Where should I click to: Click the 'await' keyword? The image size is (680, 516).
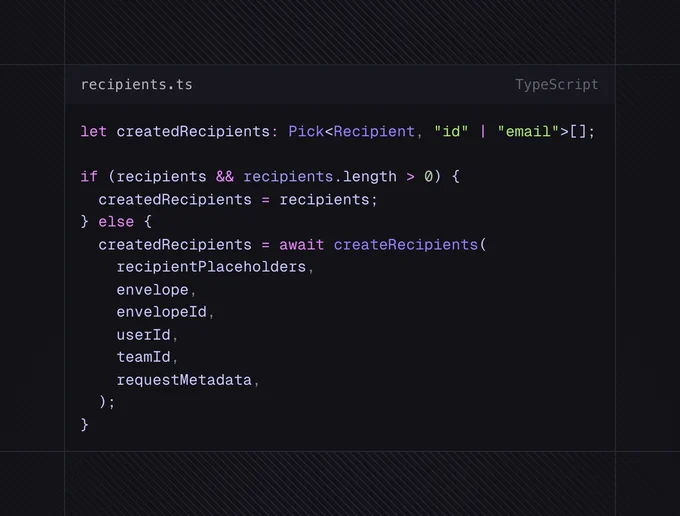301,245
